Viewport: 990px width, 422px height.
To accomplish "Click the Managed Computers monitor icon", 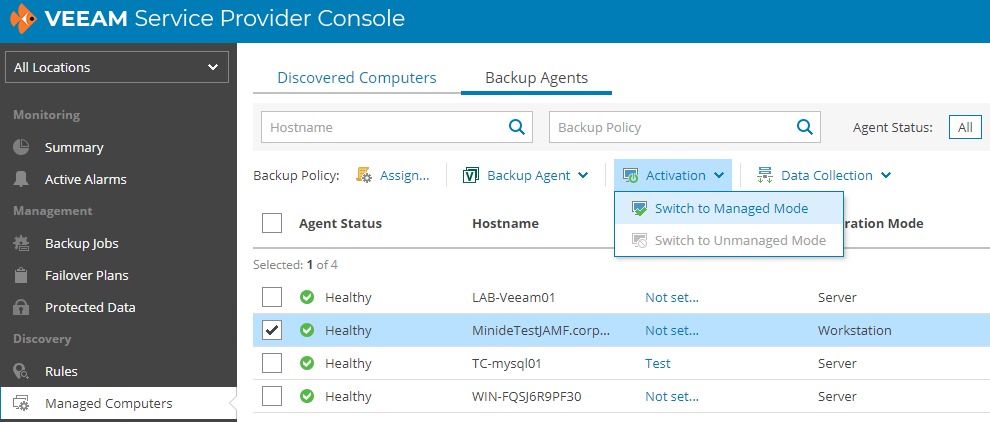I will pyautogui.click(x=21, y=404).
